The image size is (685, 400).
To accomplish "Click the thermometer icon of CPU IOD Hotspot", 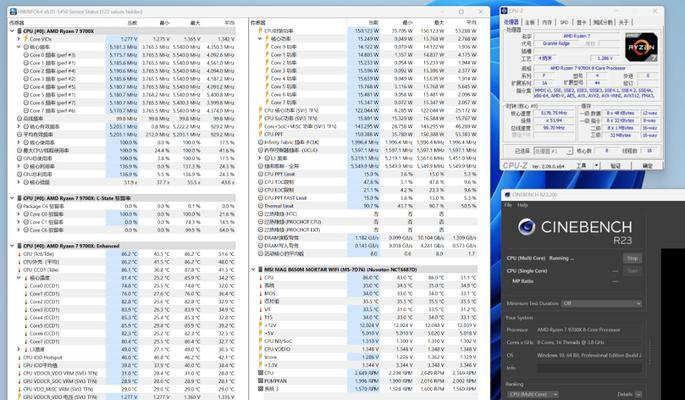I will pyautogui.click(x=19, y=357).
